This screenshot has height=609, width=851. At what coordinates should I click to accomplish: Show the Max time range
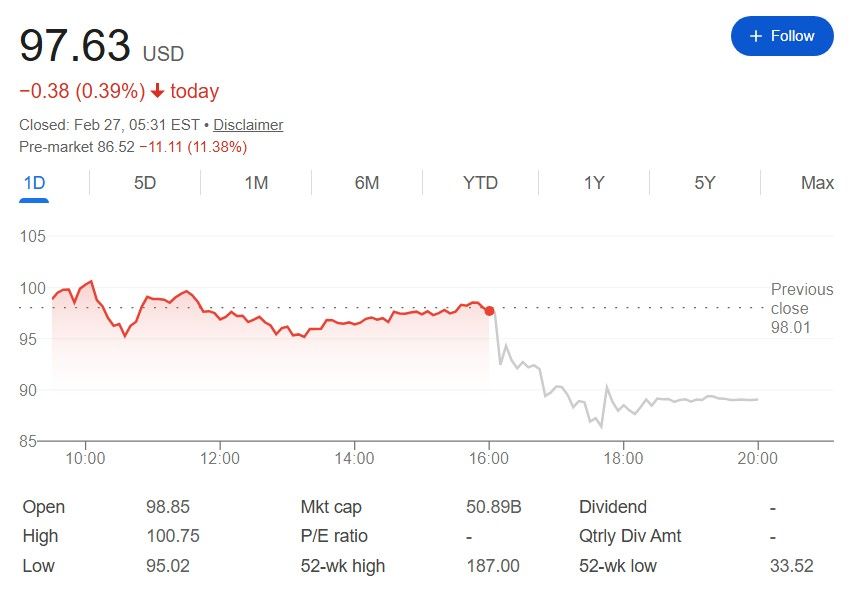point(817,183)
